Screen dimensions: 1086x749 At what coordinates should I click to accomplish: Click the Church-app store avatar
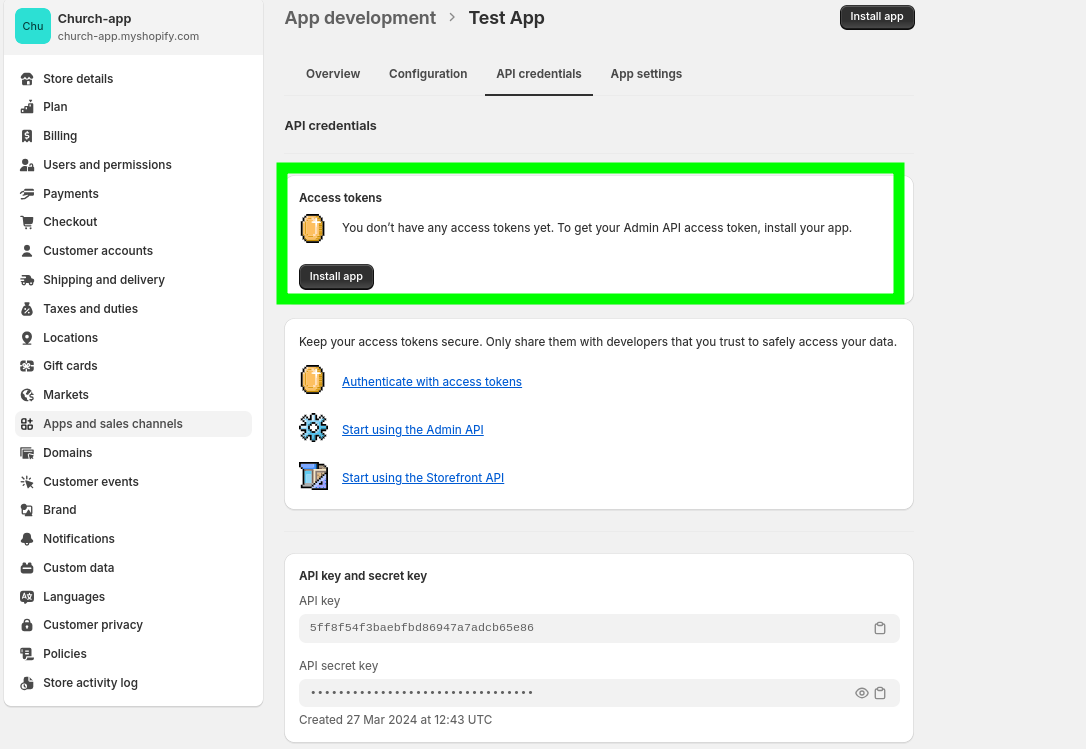click(33, 26)
